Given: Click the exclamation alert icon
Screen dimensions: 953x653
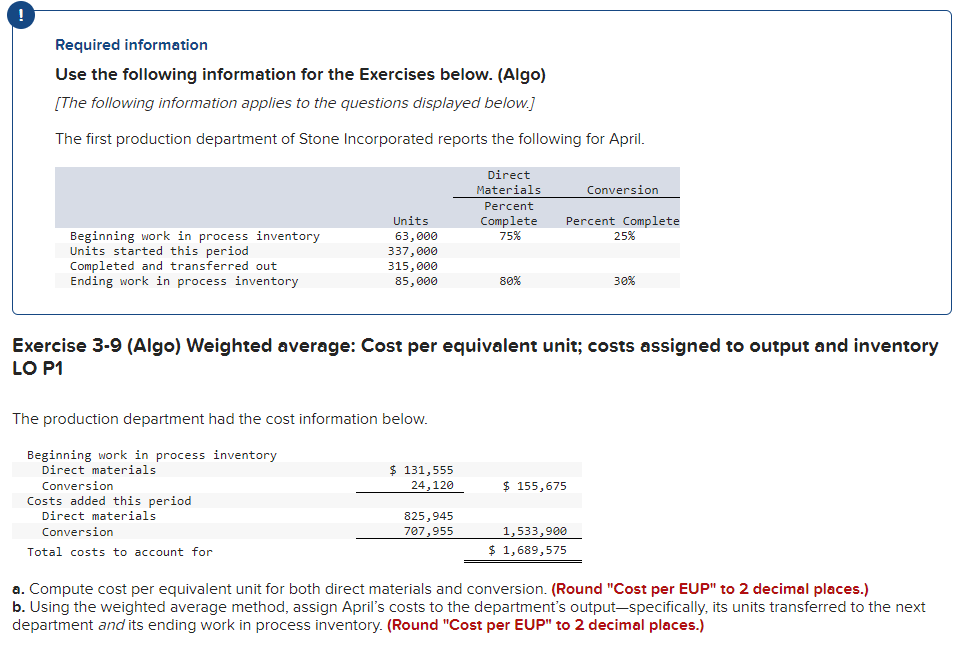Looking at the screenshot, I should point(21,16).
